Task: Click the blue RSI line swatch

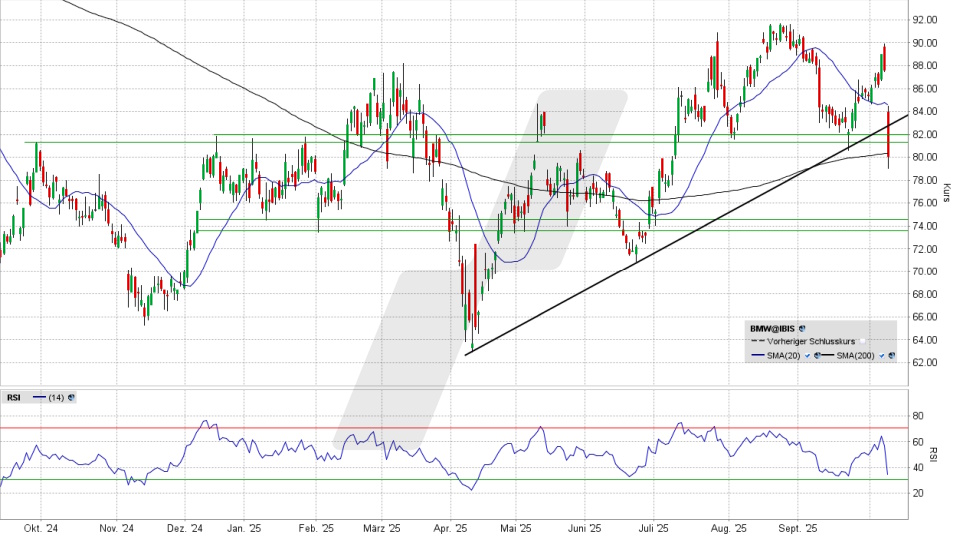Action: (39, 397)
